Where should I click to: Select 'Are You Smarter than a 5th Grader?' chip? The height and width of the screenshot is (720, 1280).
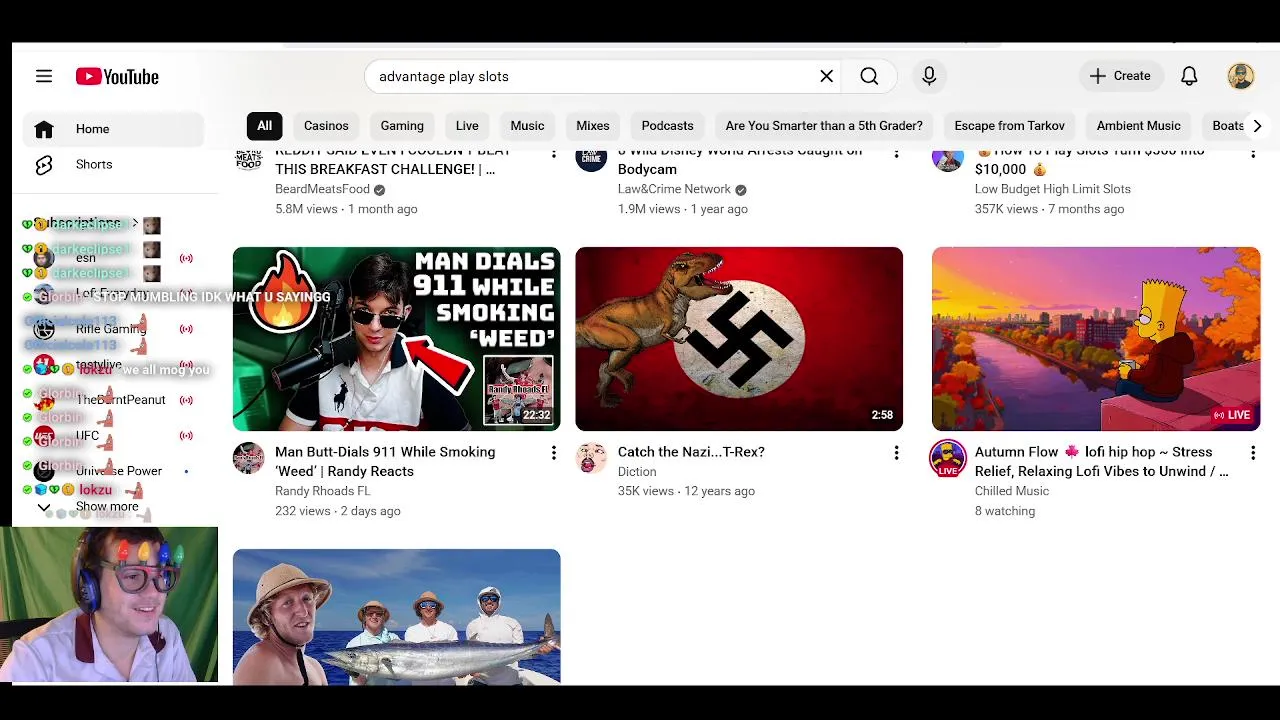point(824,126)
